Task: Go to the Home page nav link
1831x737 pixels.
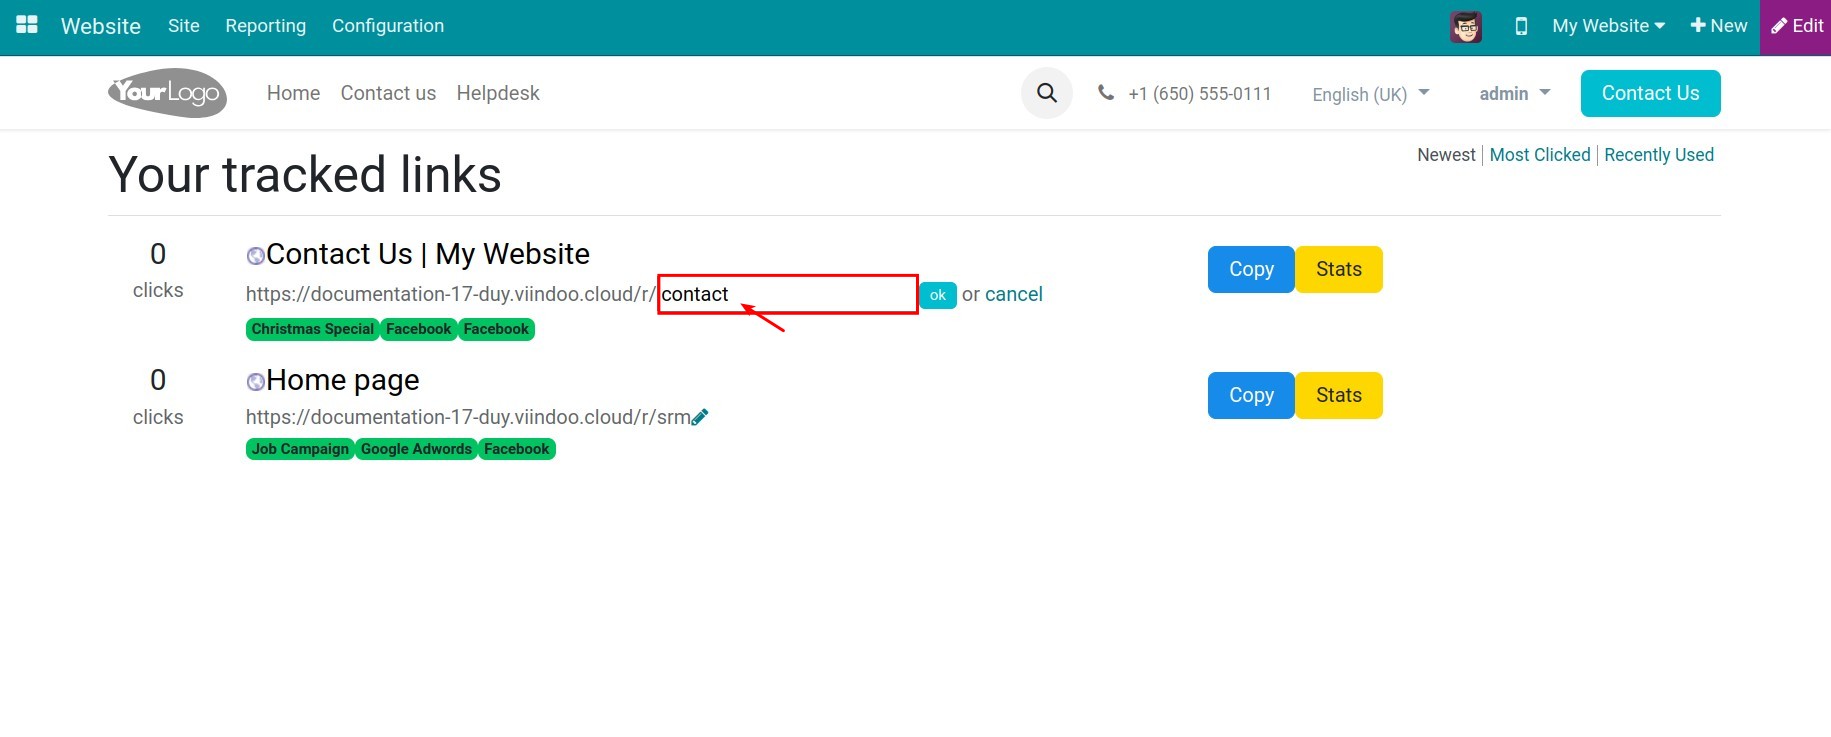Action: click(x=293, y=93)
